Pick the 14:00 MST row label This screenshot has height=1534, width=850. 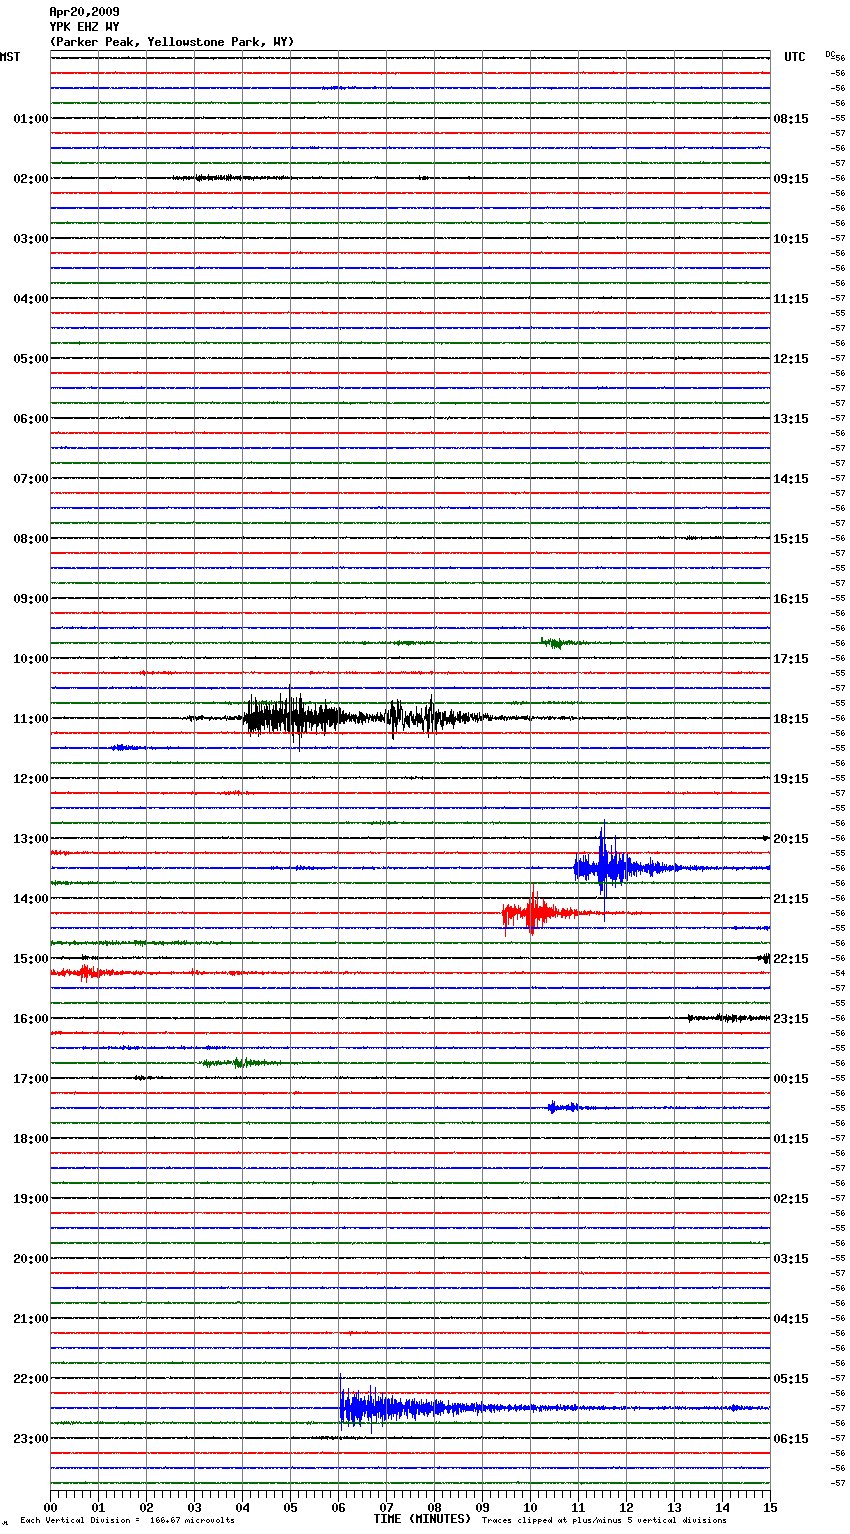(x=30, y=899)
